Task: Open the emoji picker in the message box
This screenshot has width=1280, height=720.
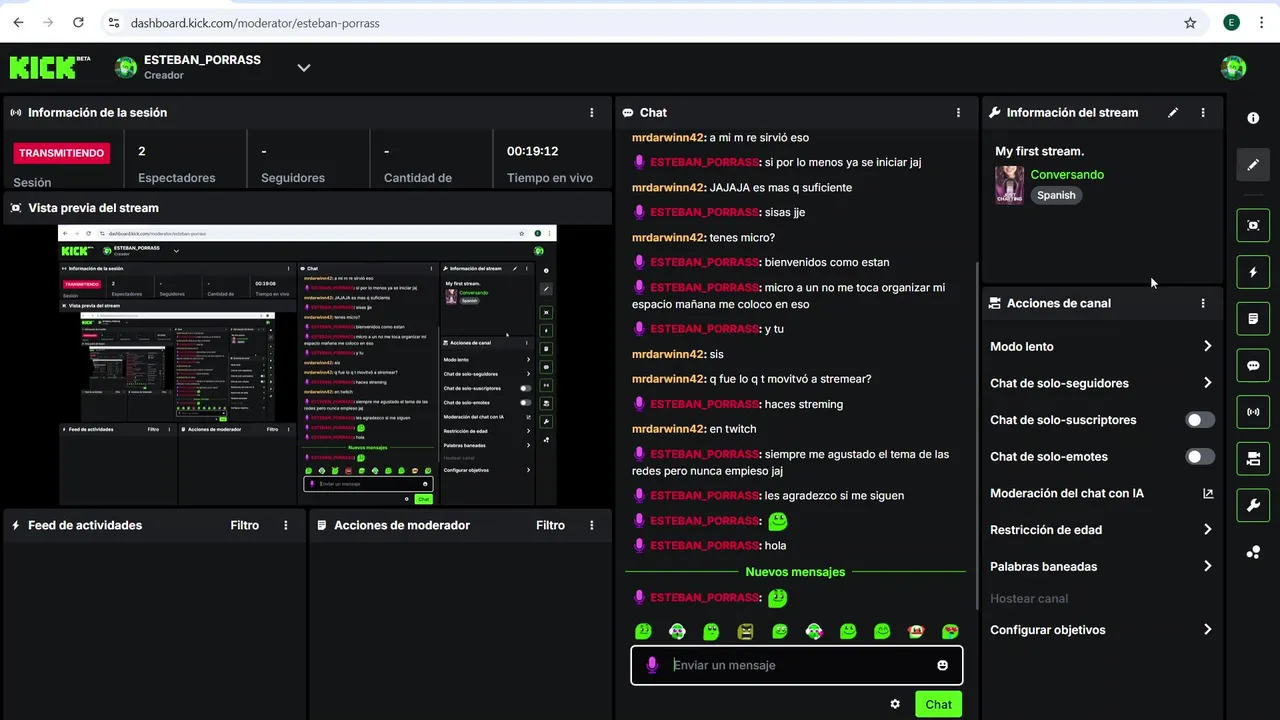Action: coord(942,665)
